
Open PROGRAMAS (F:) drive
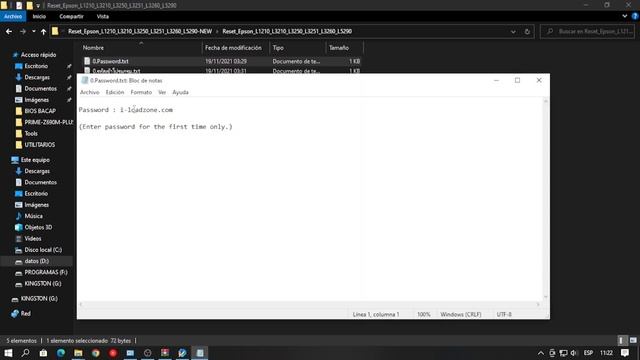pos(46,272)
